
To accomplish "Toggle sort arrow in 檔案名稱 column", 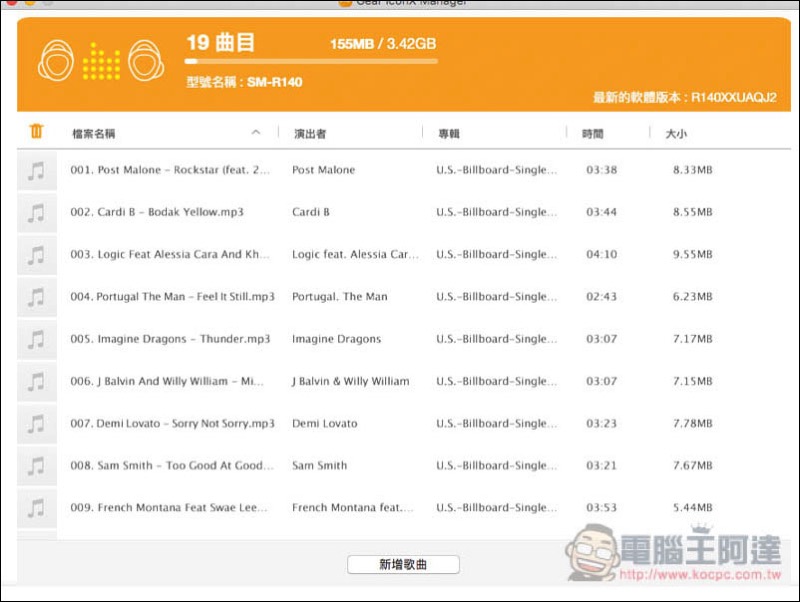I will pos(256,132).
